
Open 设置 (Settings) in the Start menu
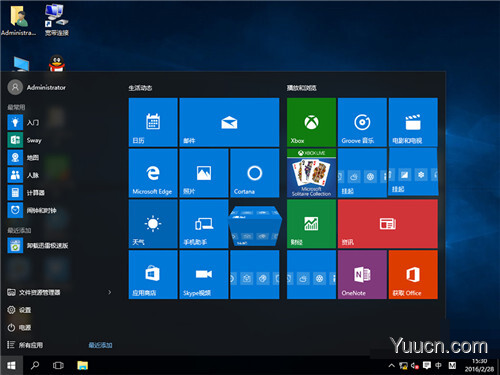coord(19,310)
